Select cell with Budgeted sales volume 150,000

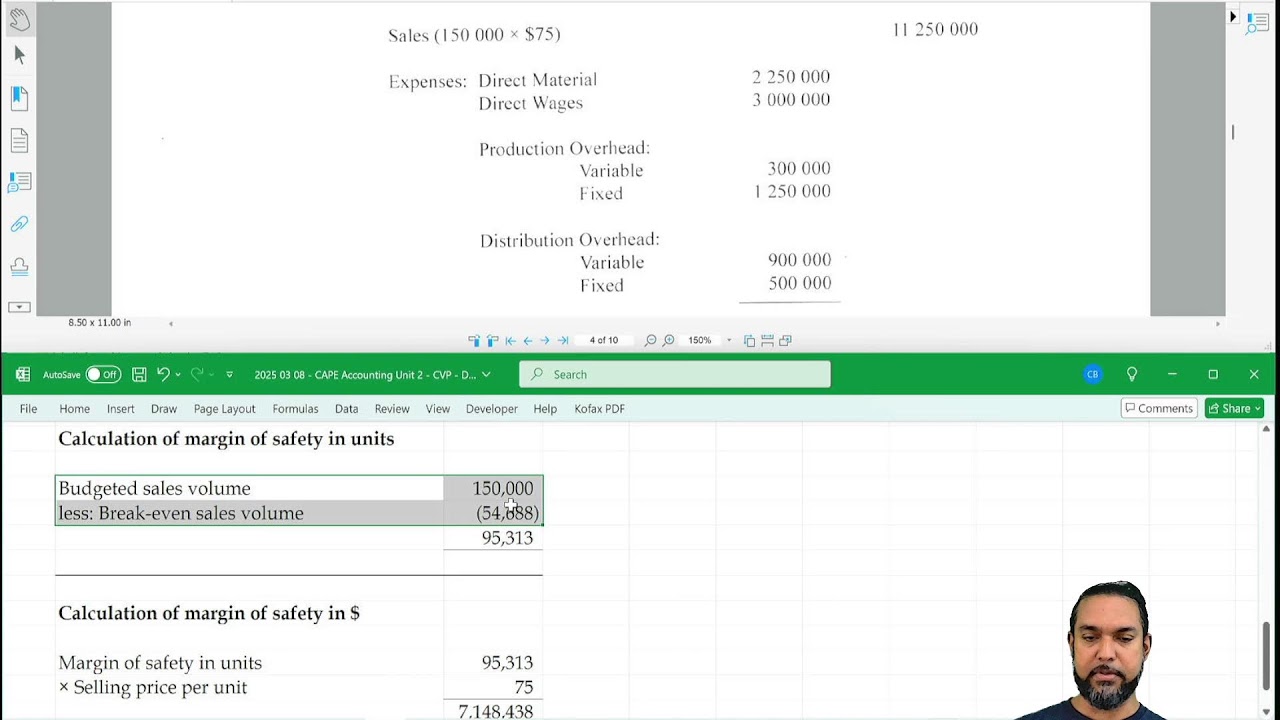(x=494, y=489)
